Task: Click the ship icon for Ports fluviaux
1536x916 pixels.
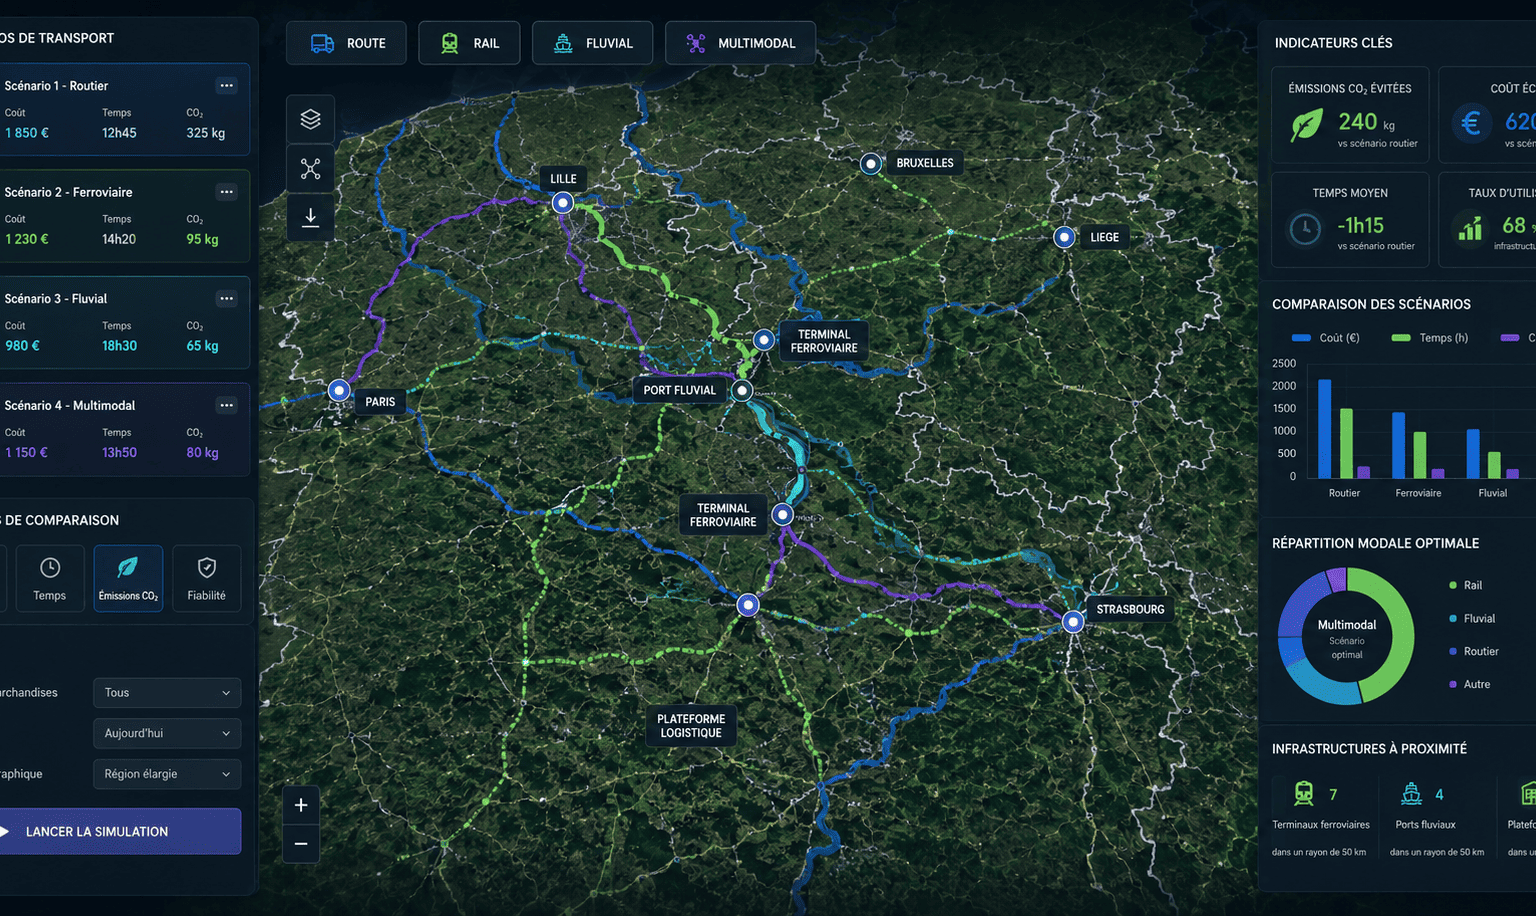Action: [x=1411, y=794]
